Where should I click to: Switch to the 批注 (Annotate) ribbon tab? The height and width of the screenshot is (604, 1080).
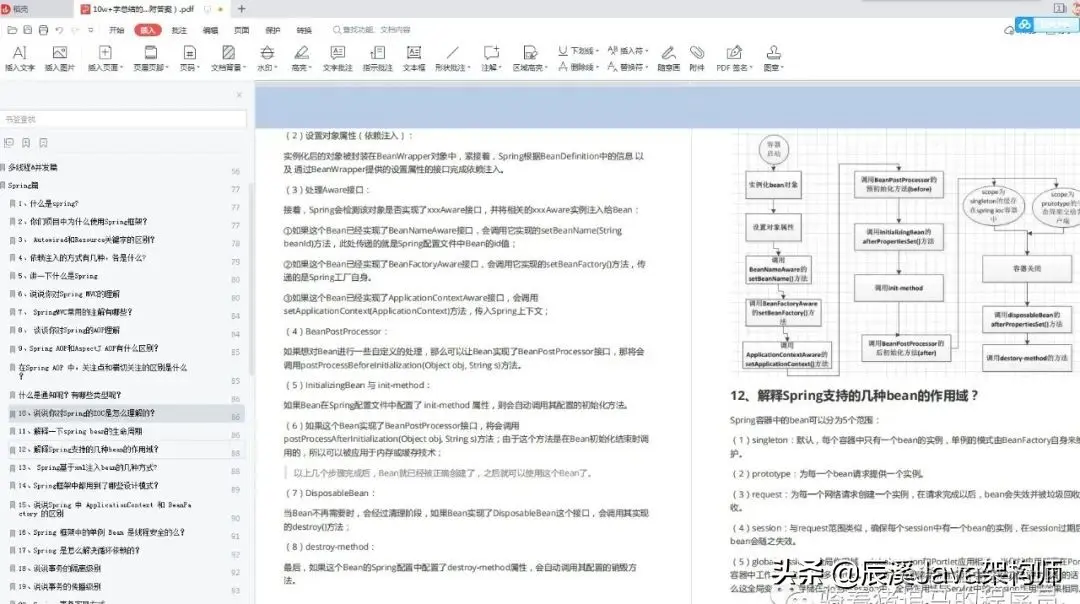179,30
